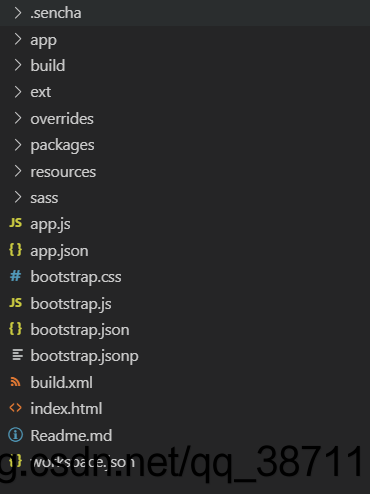Viewport: 370px width, 494px height.
Task: Click the braces icon beside app.json
Action: pyautogui.click(x=15, y=250)
